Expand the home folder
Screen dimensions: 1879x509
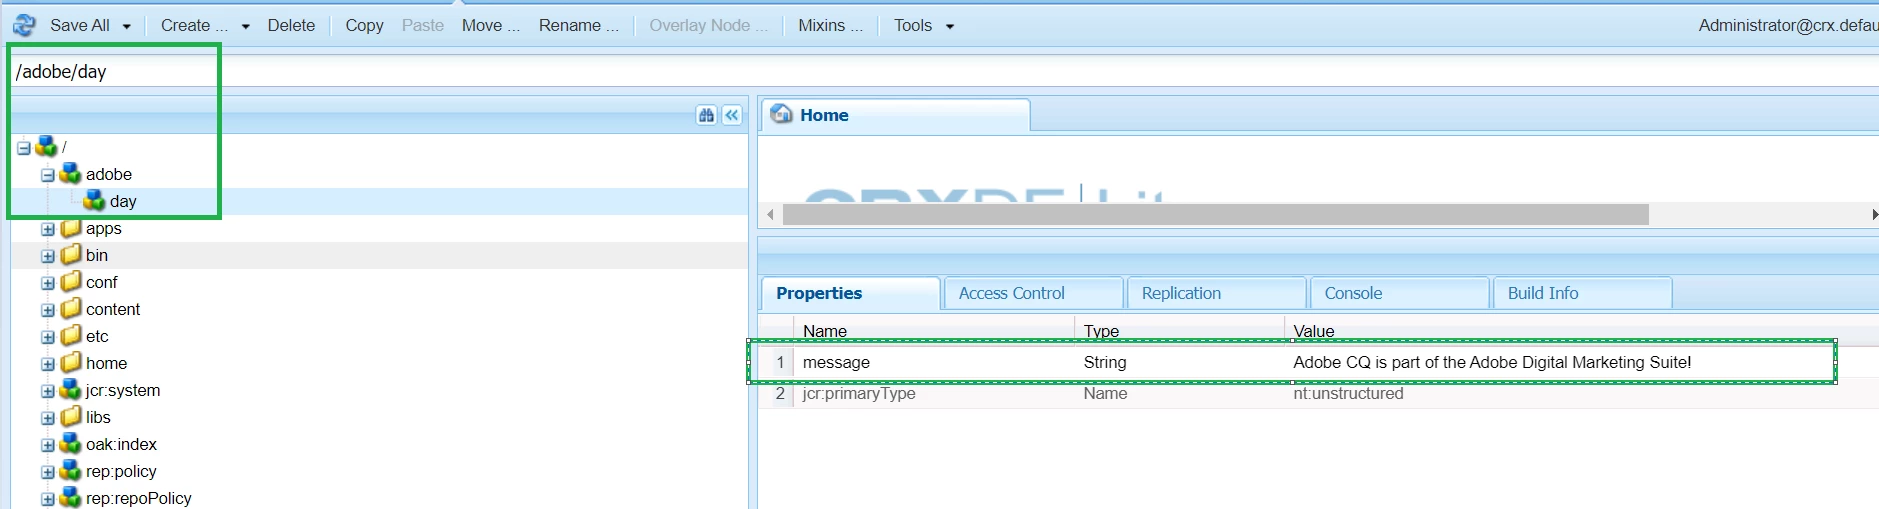click(47, 364)
